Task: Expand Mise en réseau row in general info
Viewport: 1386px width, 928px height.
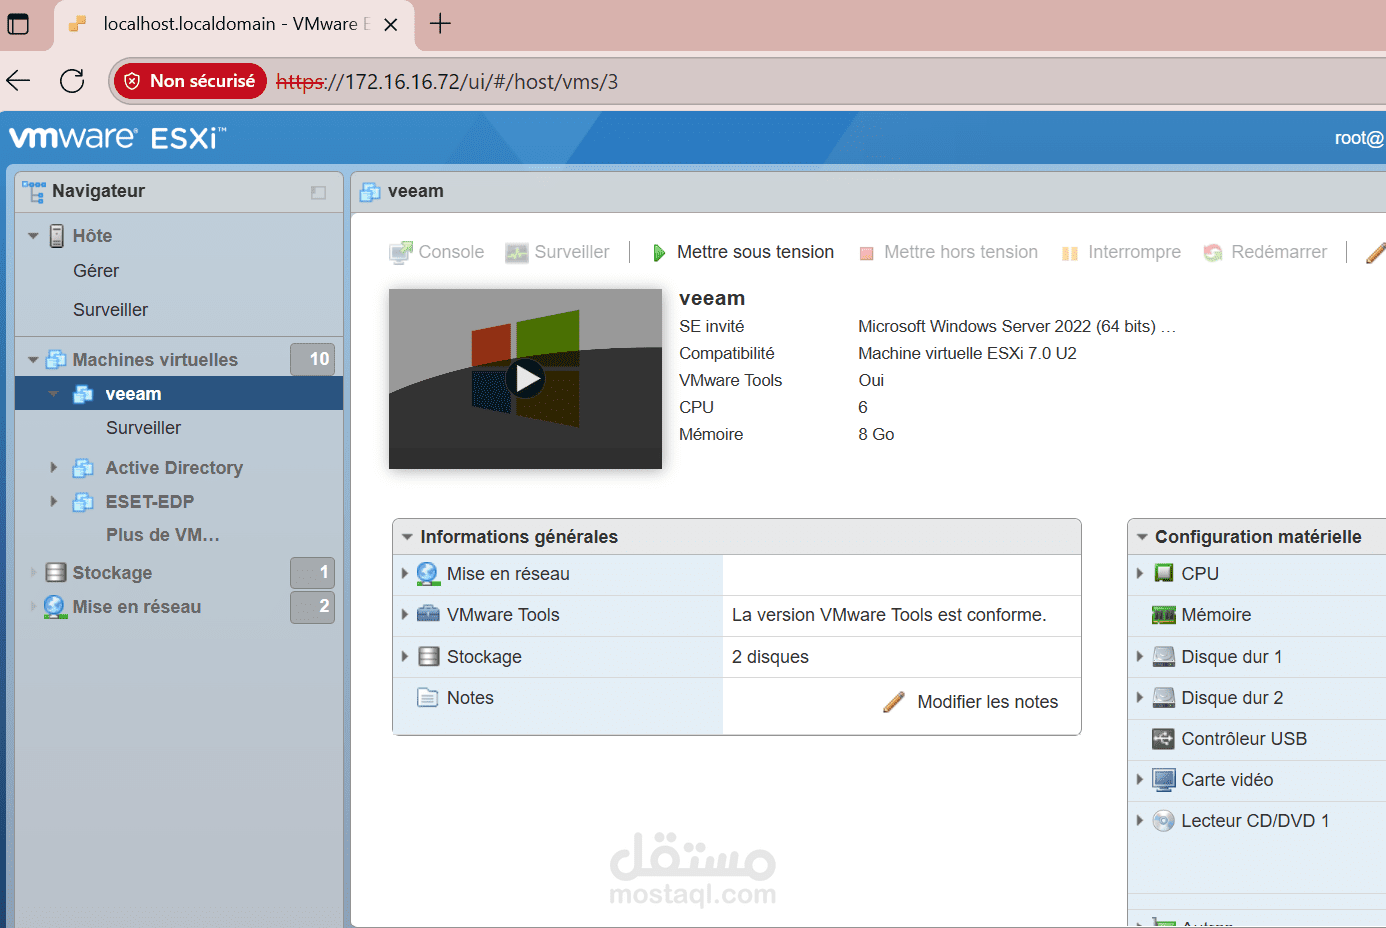Action: [405, 574]
